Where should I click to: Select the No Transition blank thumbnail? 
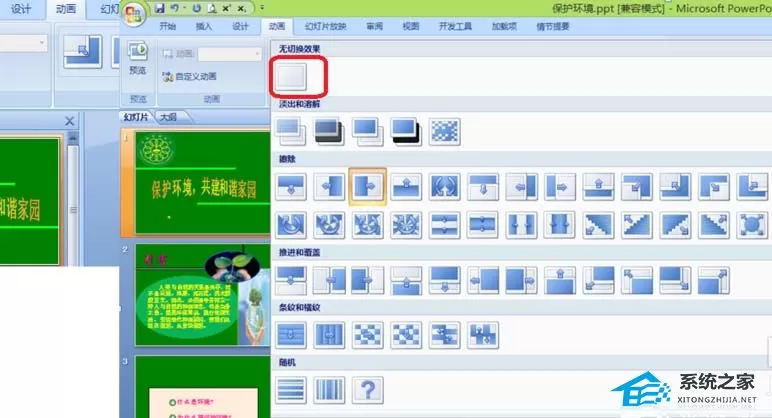291,76
